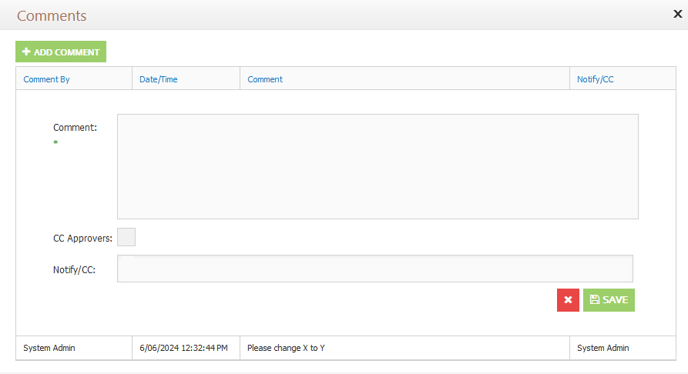Close the Comments dialog with X icon
Viewport: 688px width, 374px height.
coord(677,14)
